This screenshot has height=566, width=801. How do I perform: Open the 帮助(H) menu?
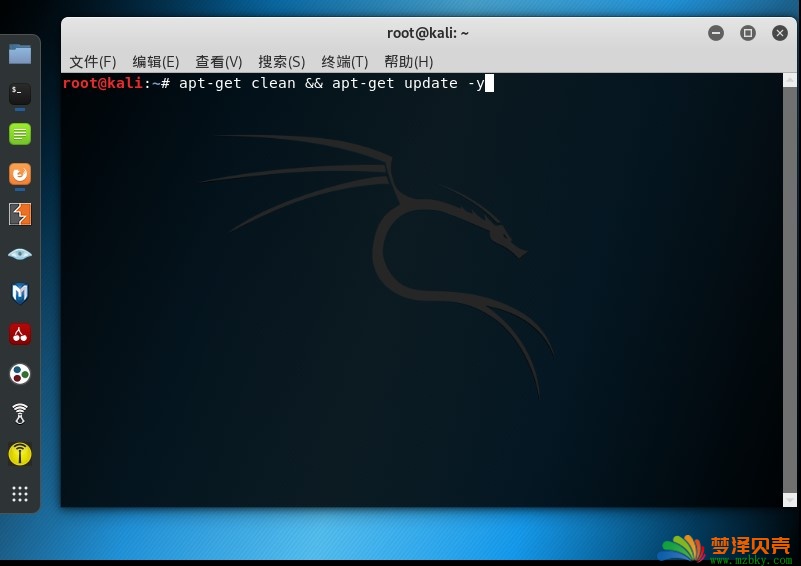(409, 62)
